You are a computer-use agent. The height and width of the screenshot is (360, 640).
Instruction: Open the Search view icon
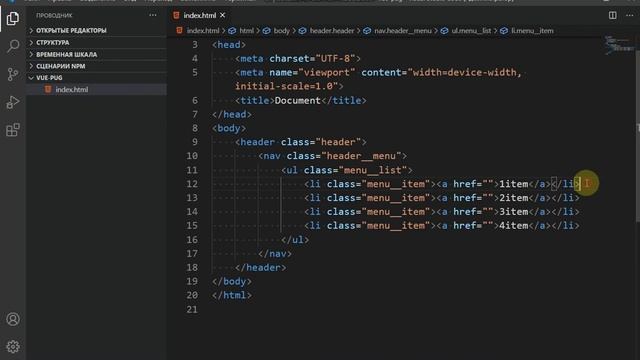coord(13,46)
